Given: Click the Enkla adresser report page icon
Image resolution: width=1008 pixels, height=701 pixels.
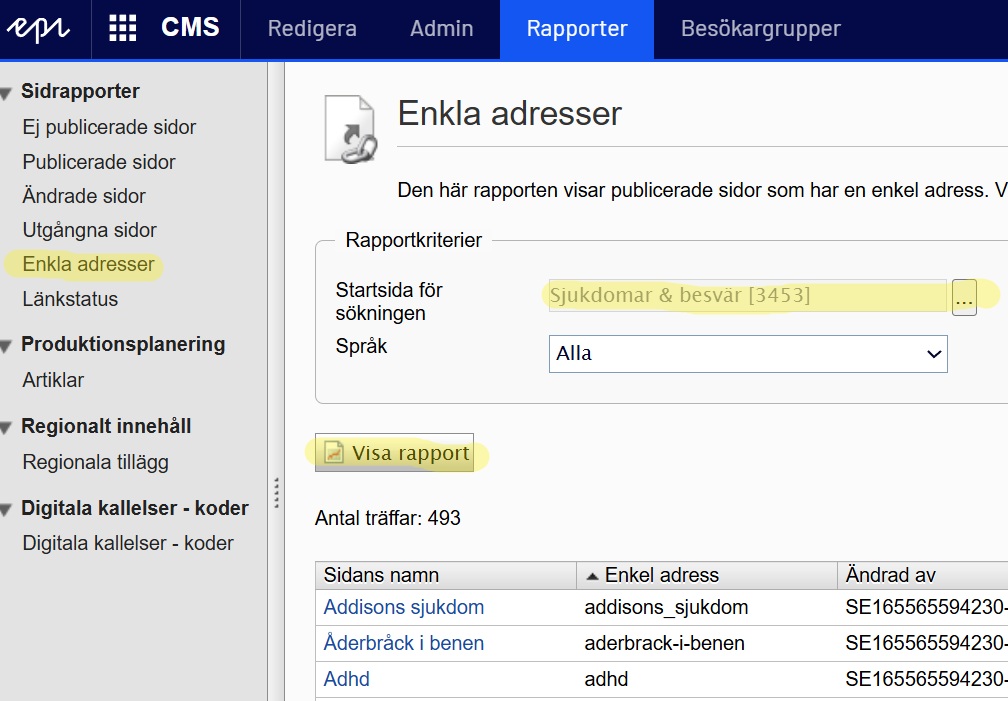Looking at the screenshot, I should 349,129.
